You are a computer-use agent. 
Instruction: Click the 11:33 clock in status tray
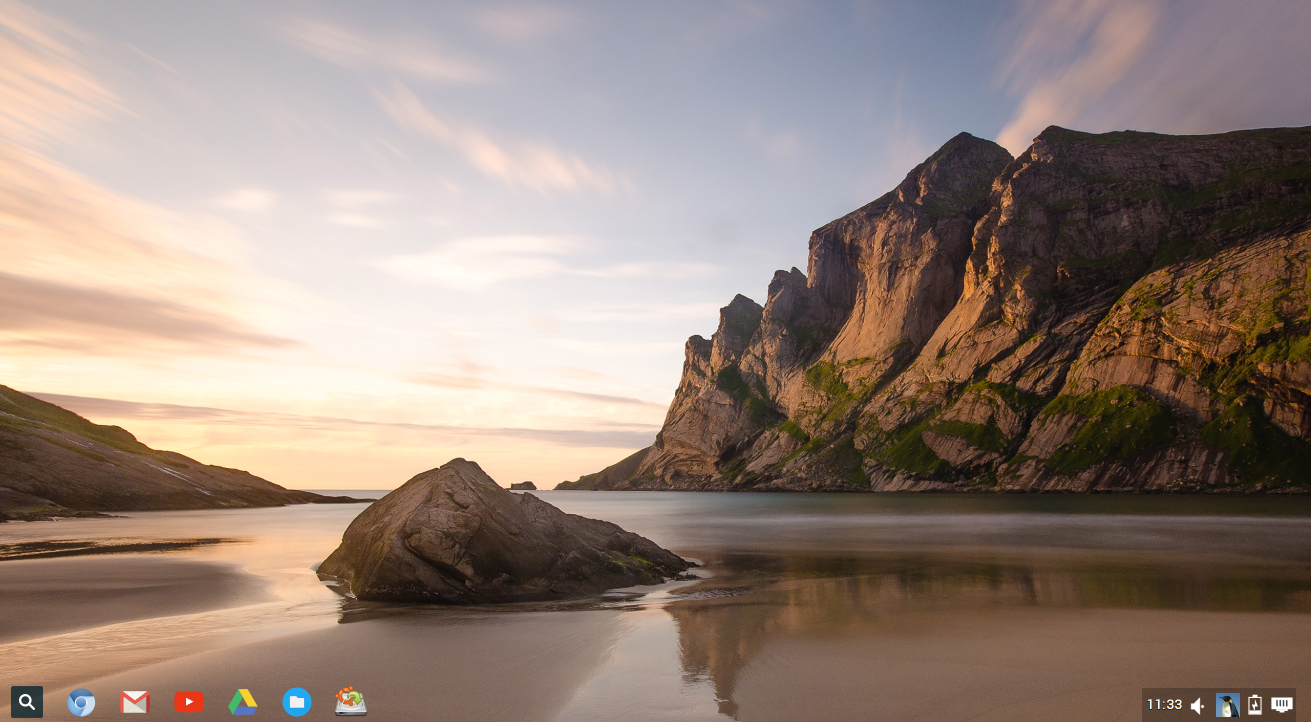[x=1164, y=705]
